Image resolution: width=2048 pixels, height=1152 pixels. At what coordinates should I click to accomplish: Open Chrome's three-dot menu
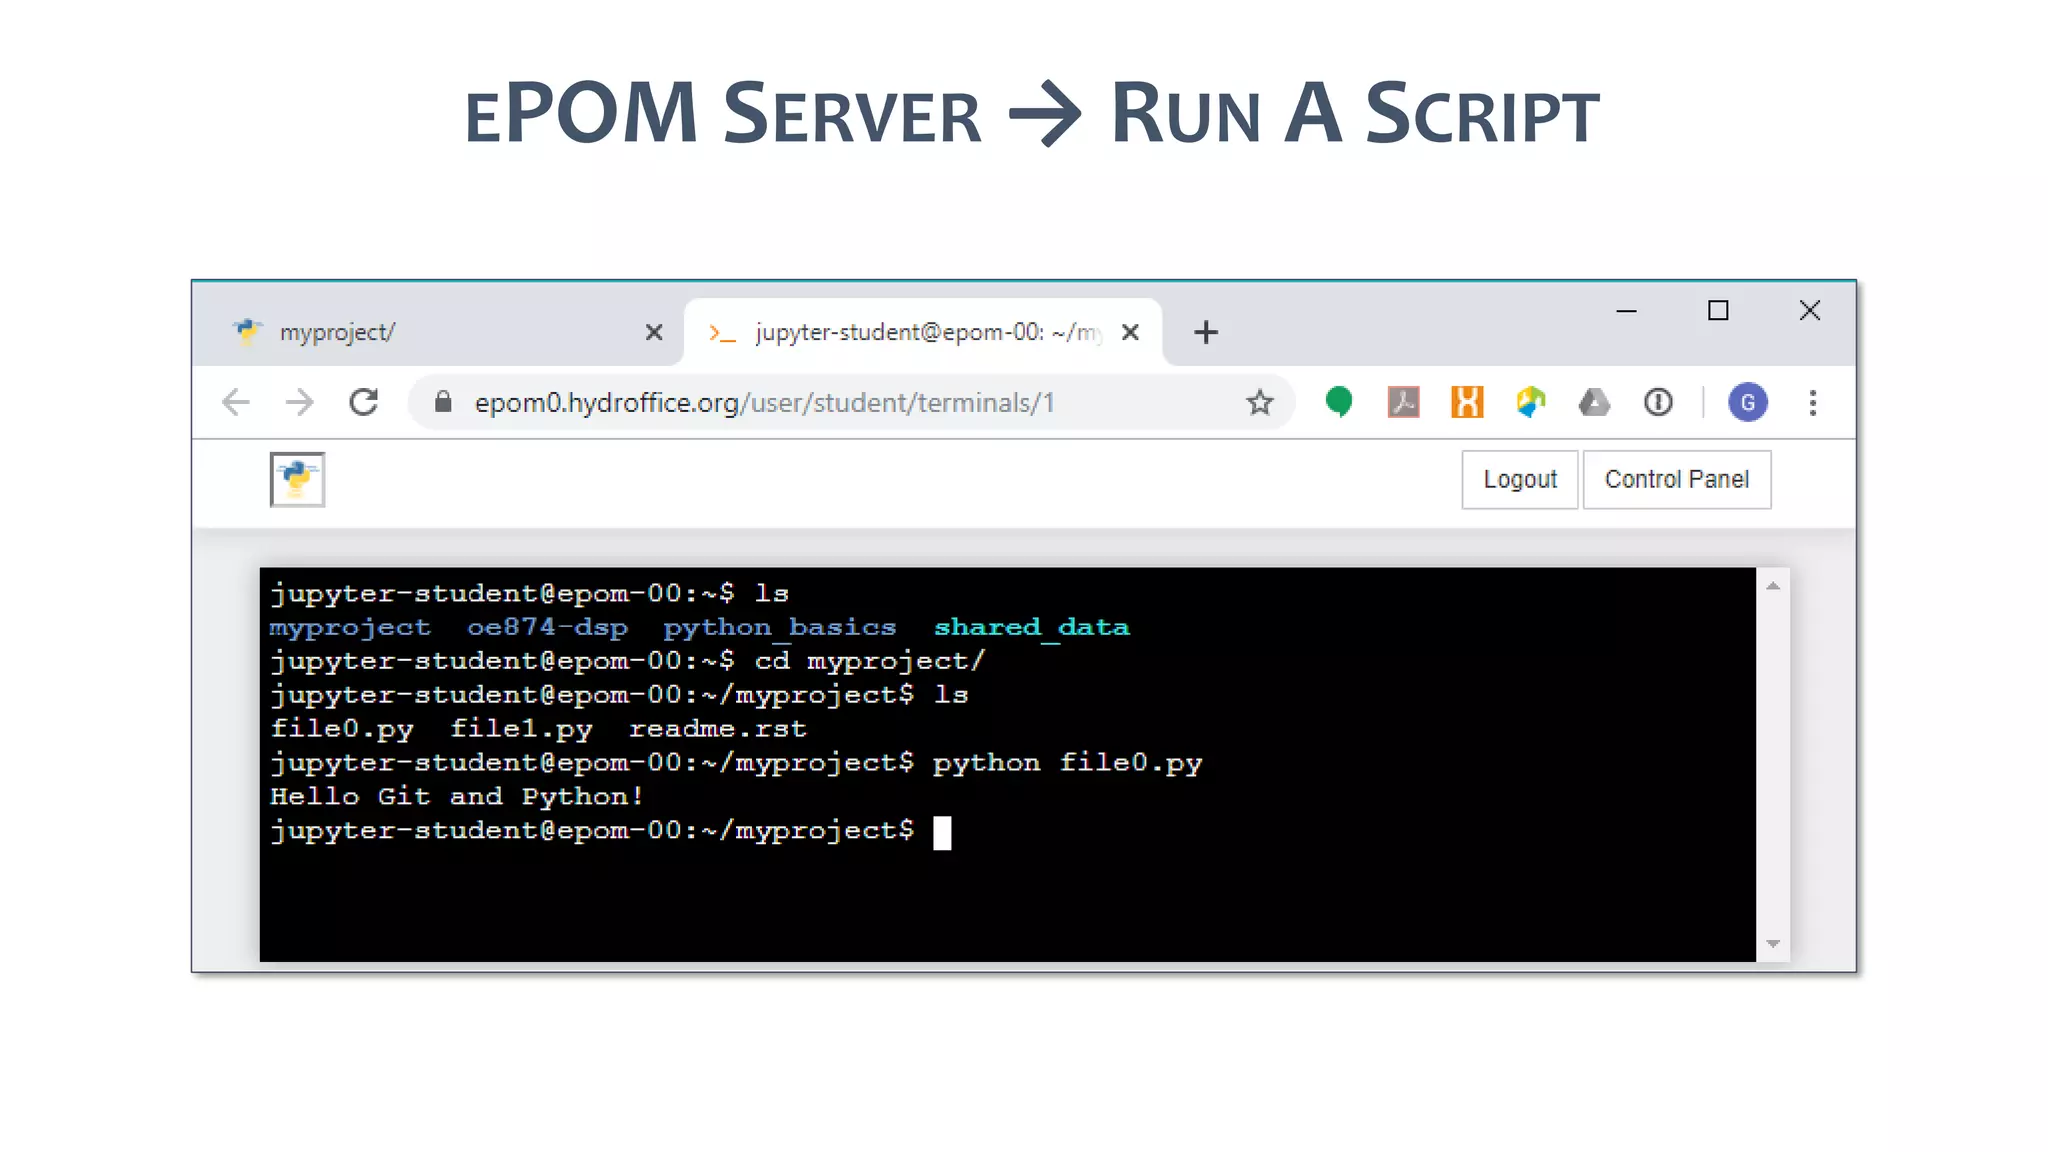(1813, 402)
